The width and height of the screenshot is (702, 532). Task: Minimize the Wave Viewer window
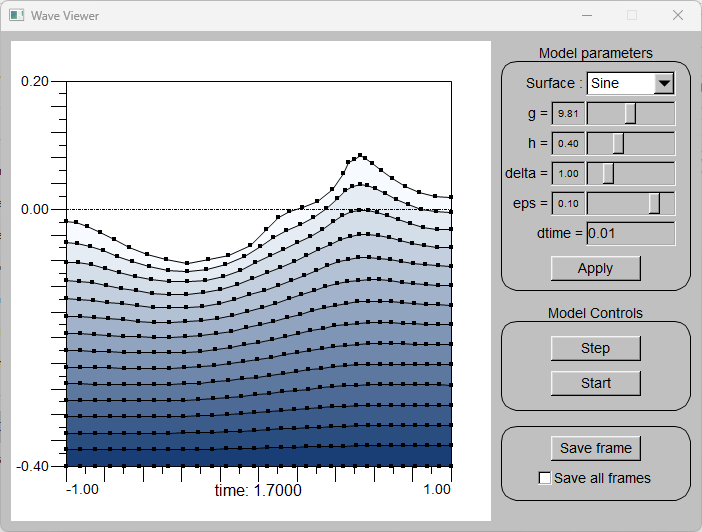(587, 15)
